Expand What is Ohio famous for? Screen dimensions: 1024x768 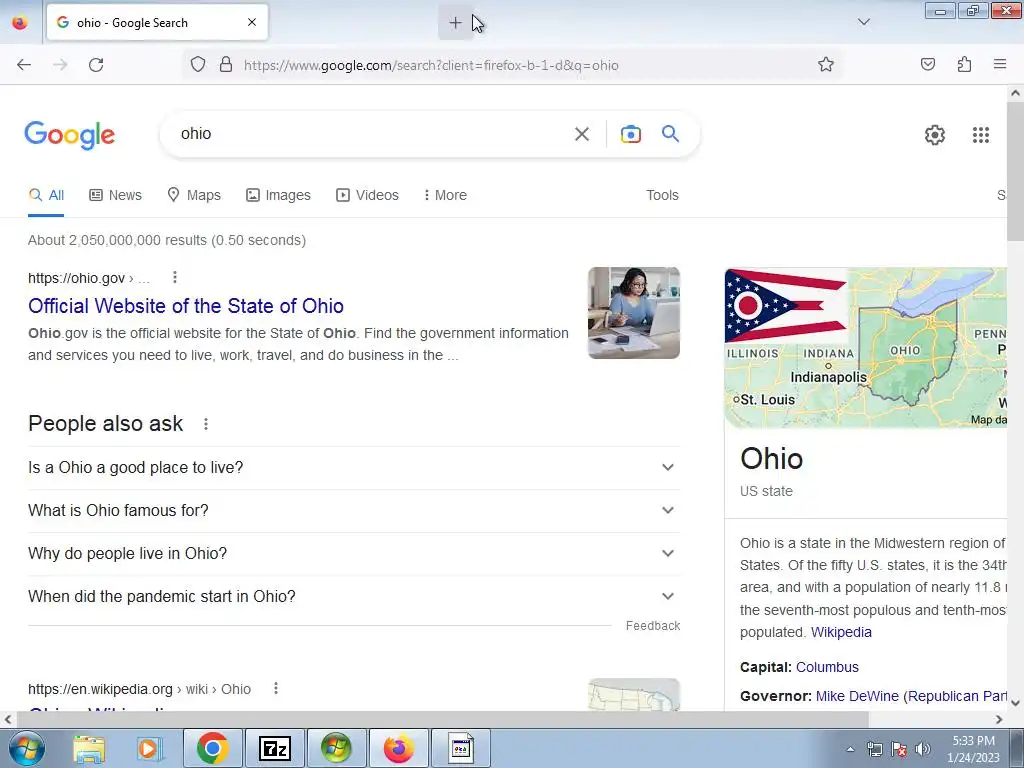[354, 511]
